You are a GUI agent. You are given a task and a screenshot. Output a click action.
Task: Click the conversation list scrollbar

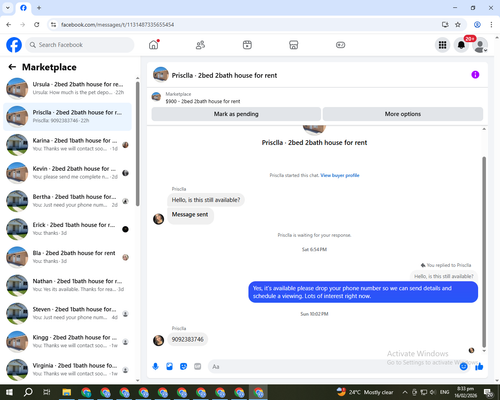tap(137, 143)
